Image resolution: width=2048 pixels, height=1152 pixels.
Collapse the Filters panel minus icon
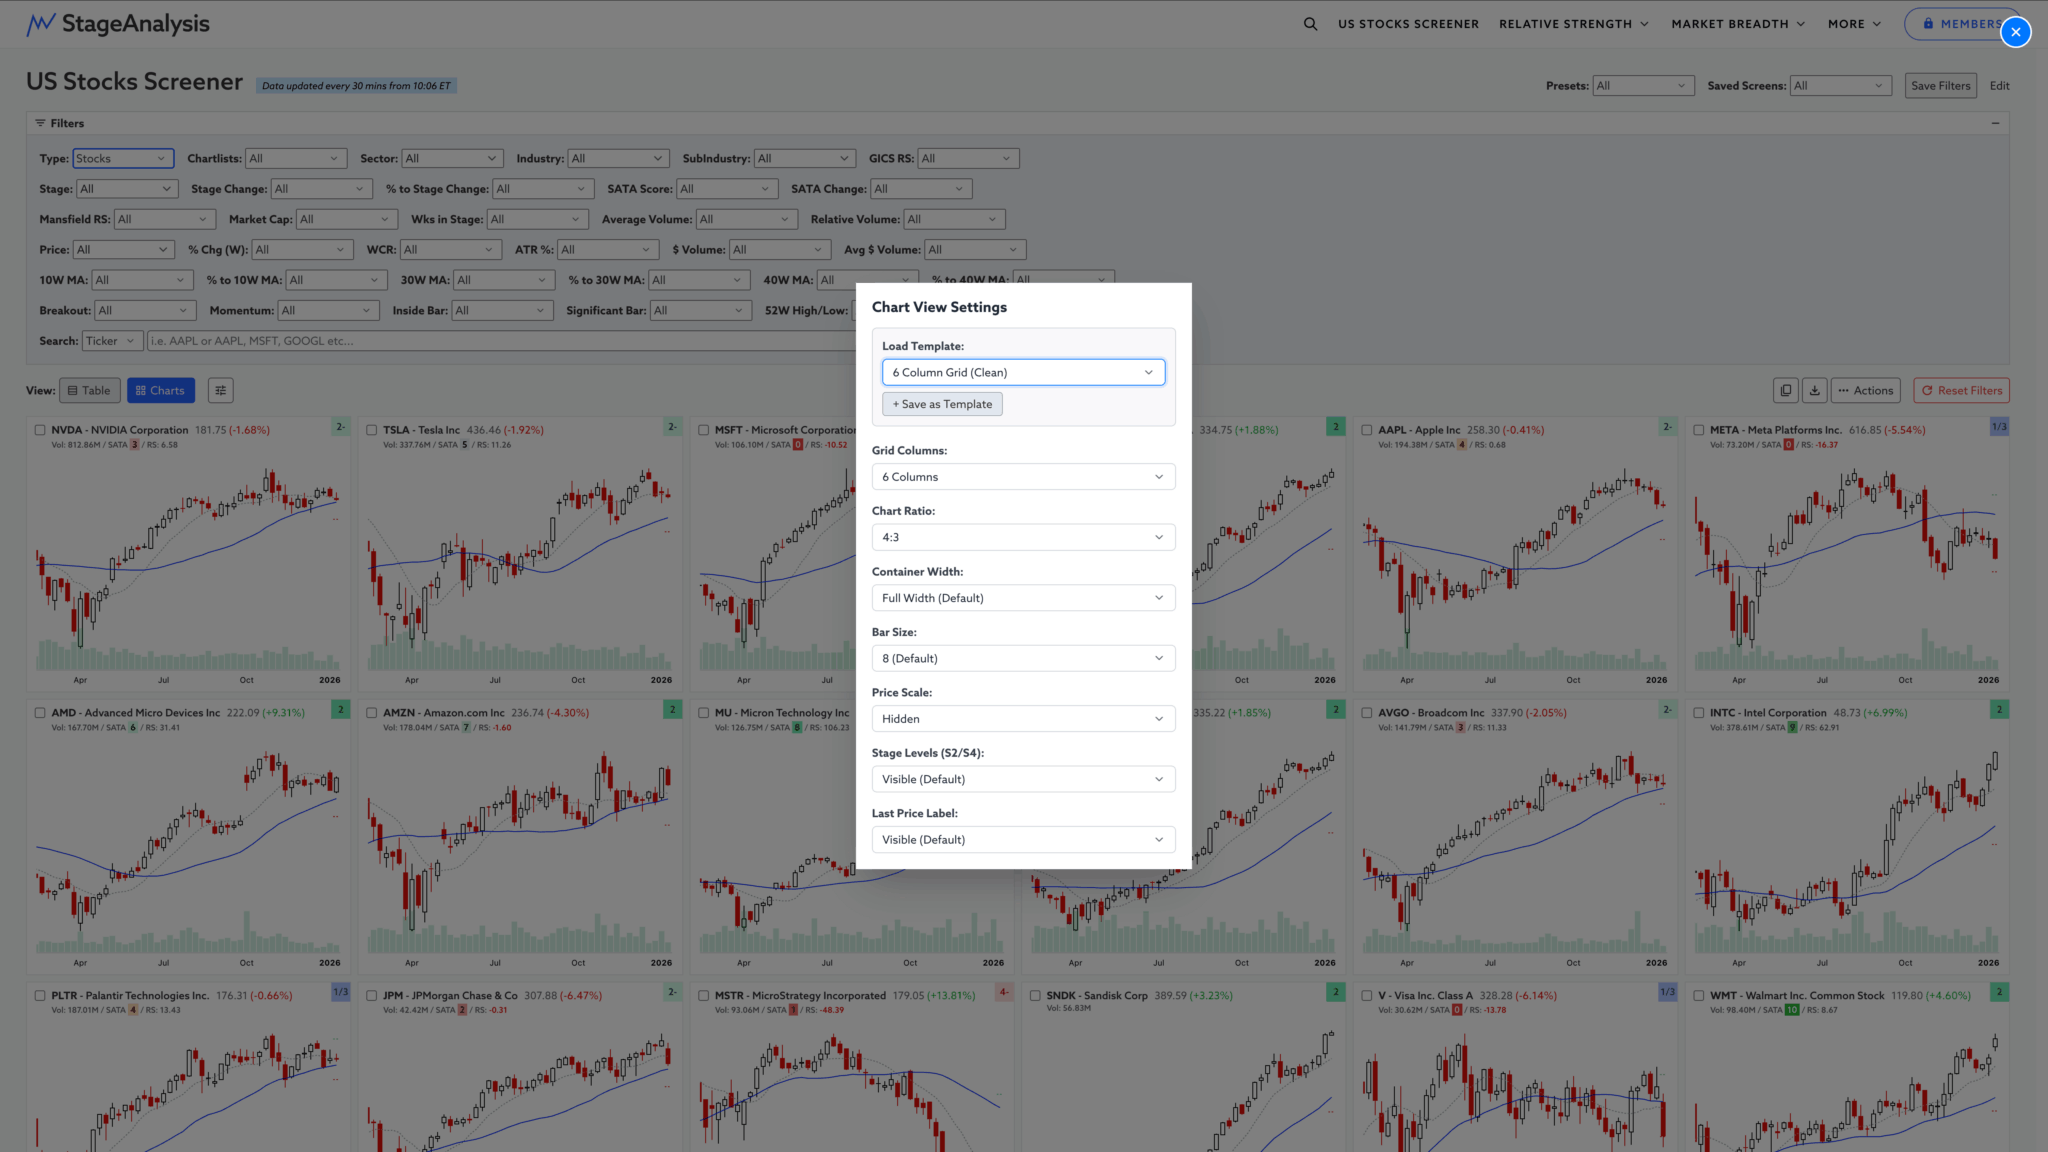click(1995, 124)
